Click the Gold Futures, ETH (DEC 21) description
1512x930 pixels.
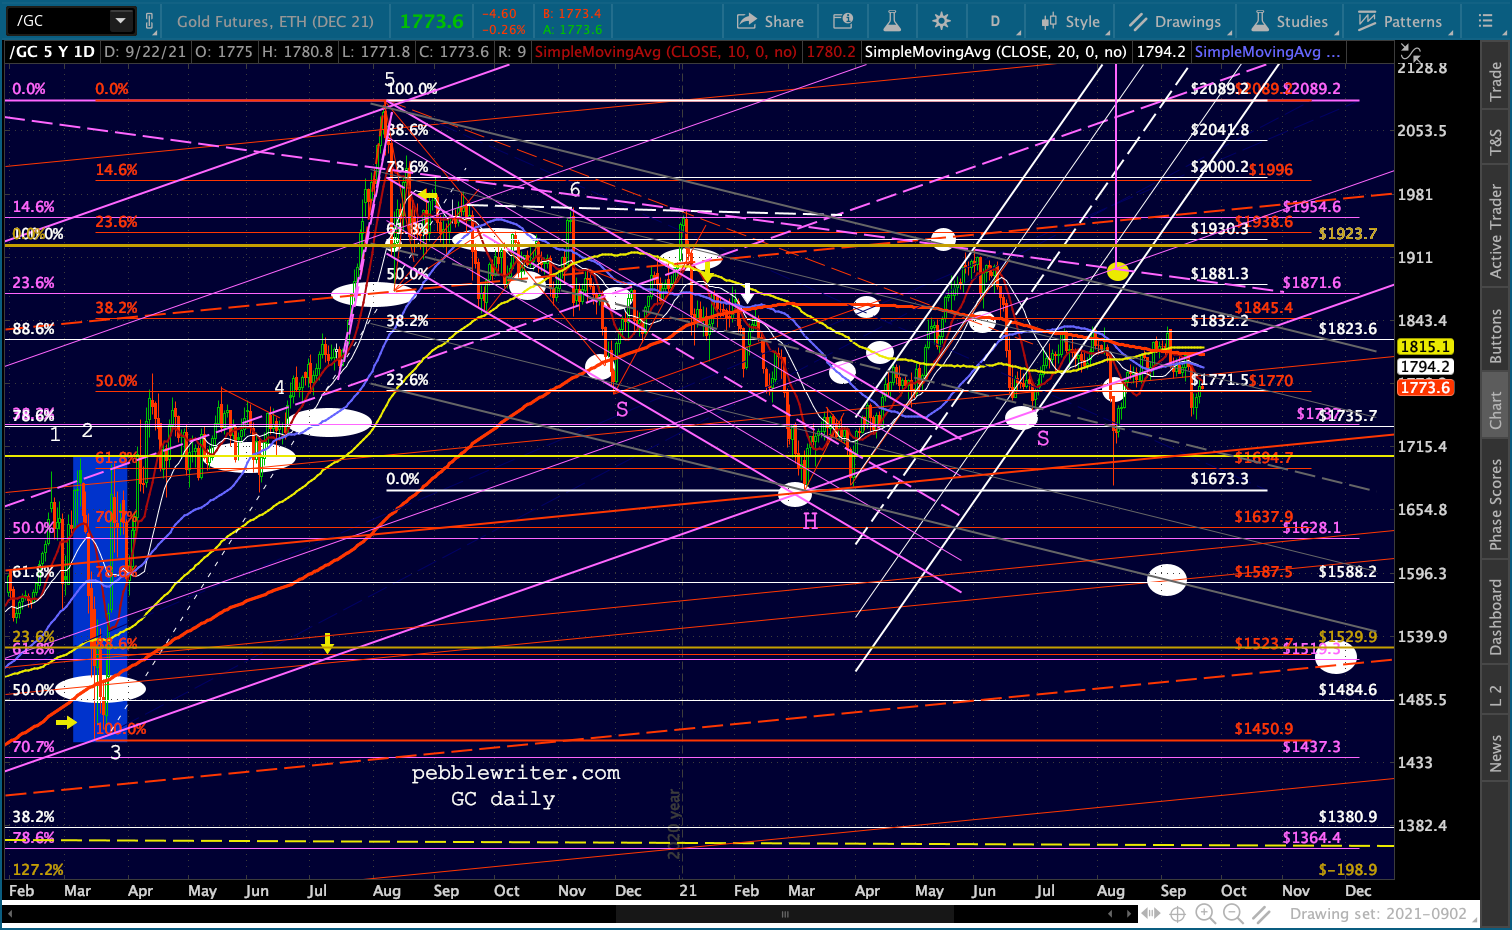(276, 21)
